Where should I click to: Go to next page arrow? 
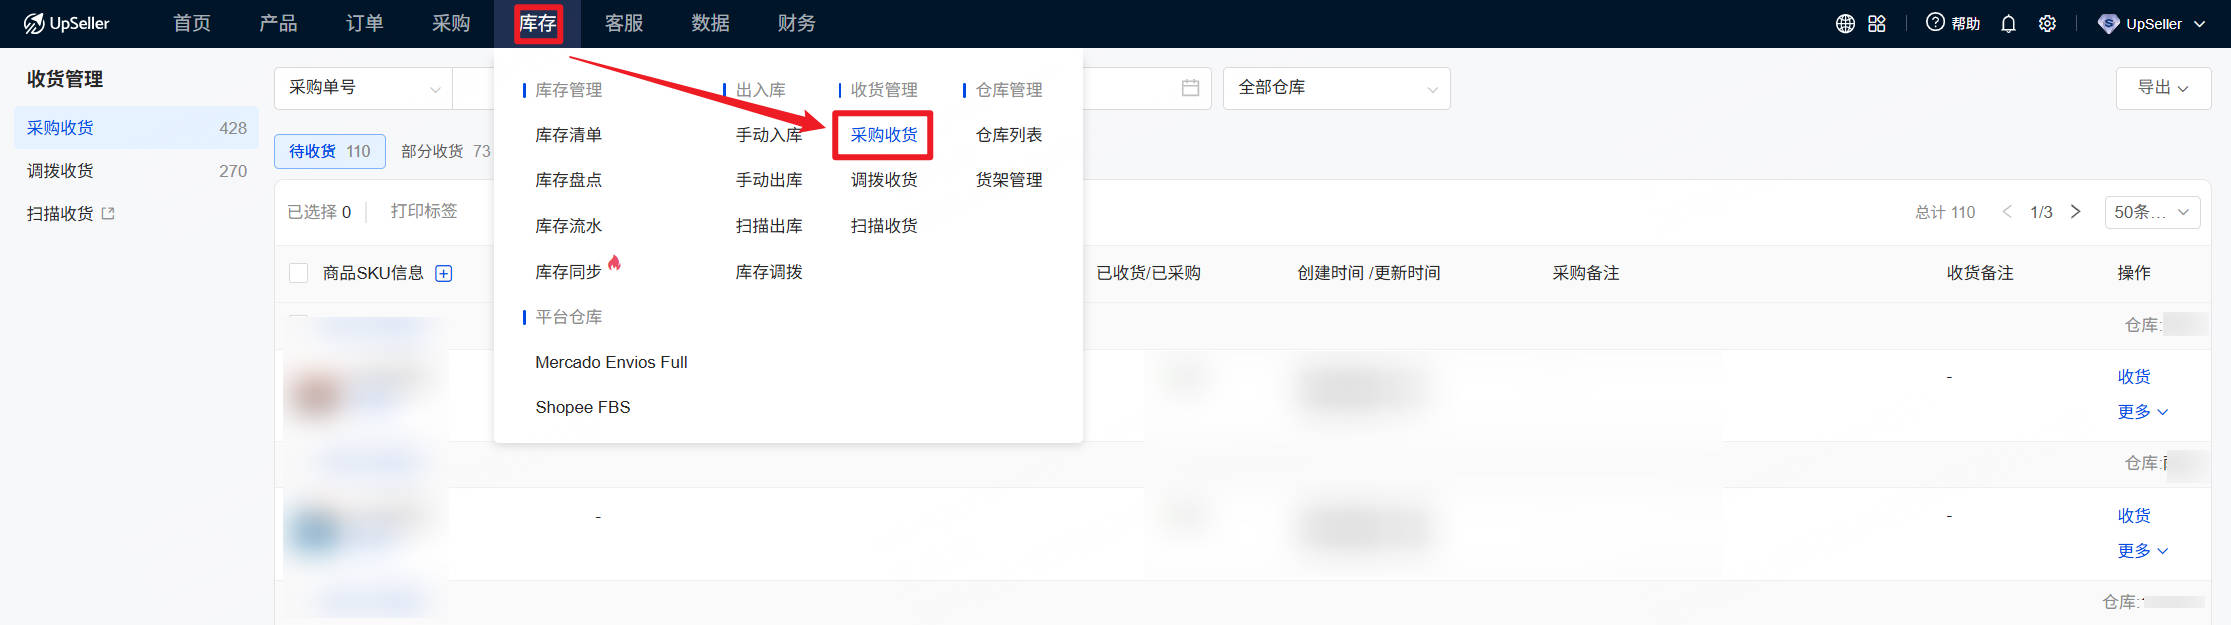pyautogui.click(x=2075, y=211)
